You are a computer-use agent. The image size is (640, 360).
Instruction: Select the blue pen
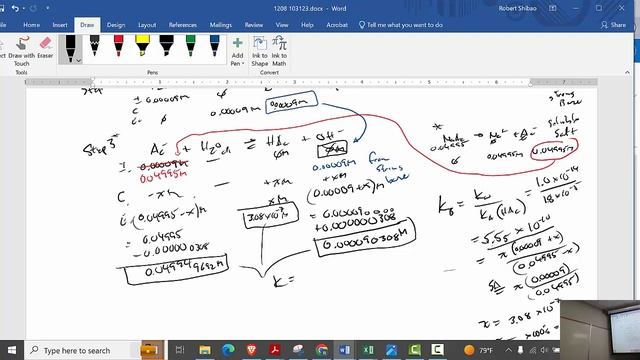(215, 46)
